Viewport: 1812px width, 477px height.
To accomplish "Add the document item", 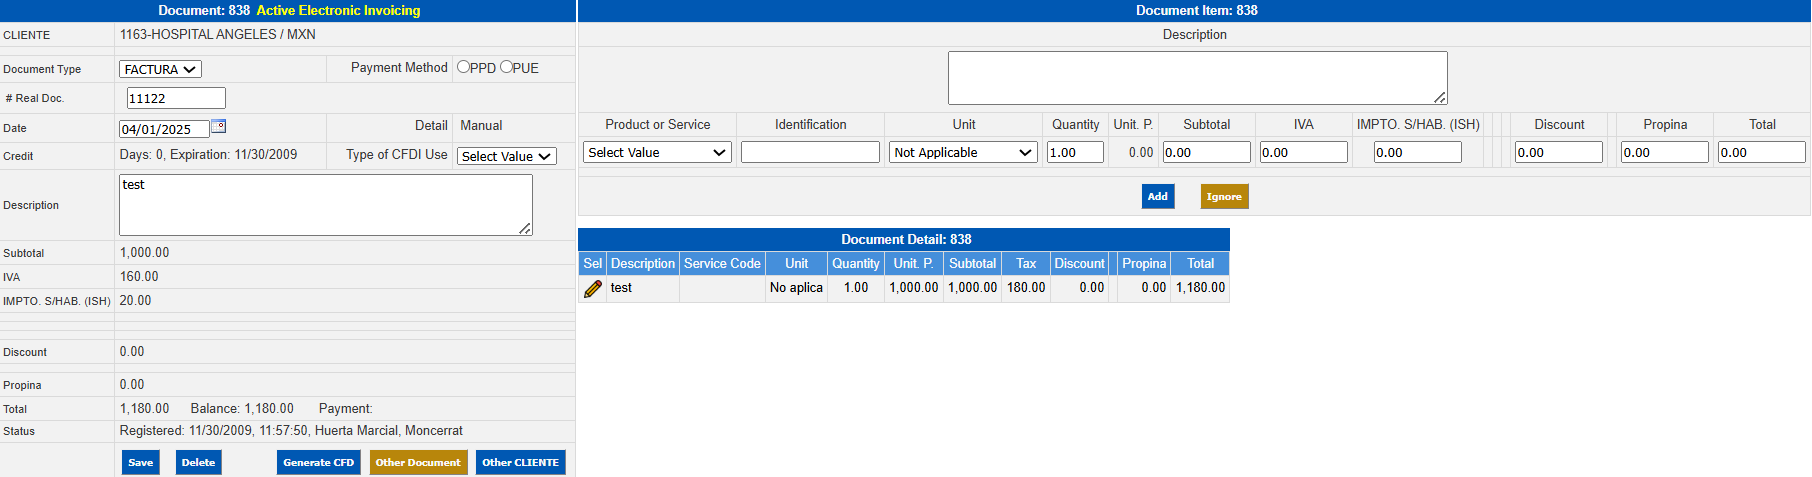I will 1157,196.
